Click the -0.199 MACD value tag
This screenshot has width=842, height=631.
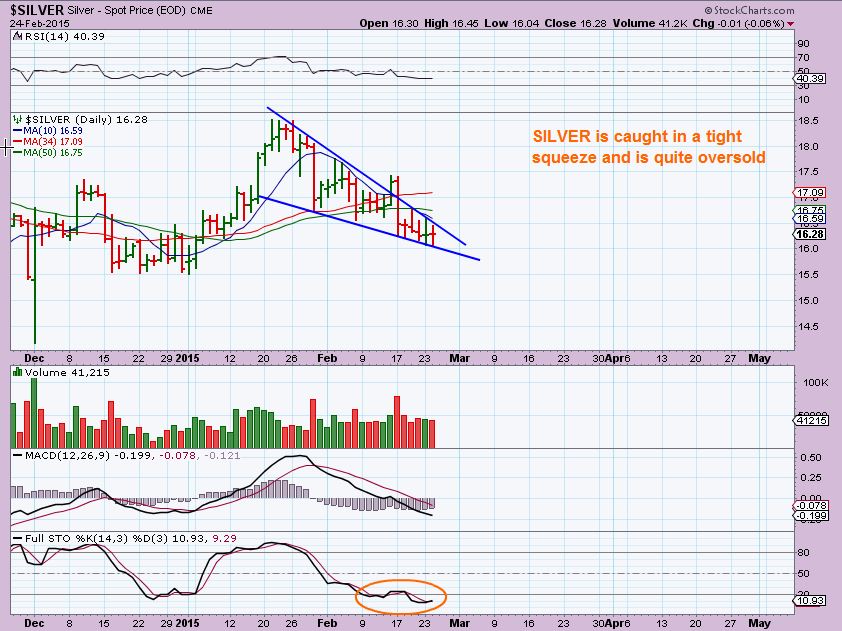click(811, 516)
